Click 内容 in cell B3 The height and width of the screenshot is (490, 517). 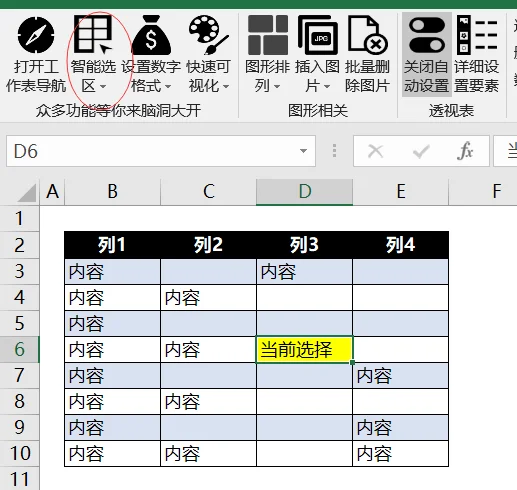tap(86, 272)
